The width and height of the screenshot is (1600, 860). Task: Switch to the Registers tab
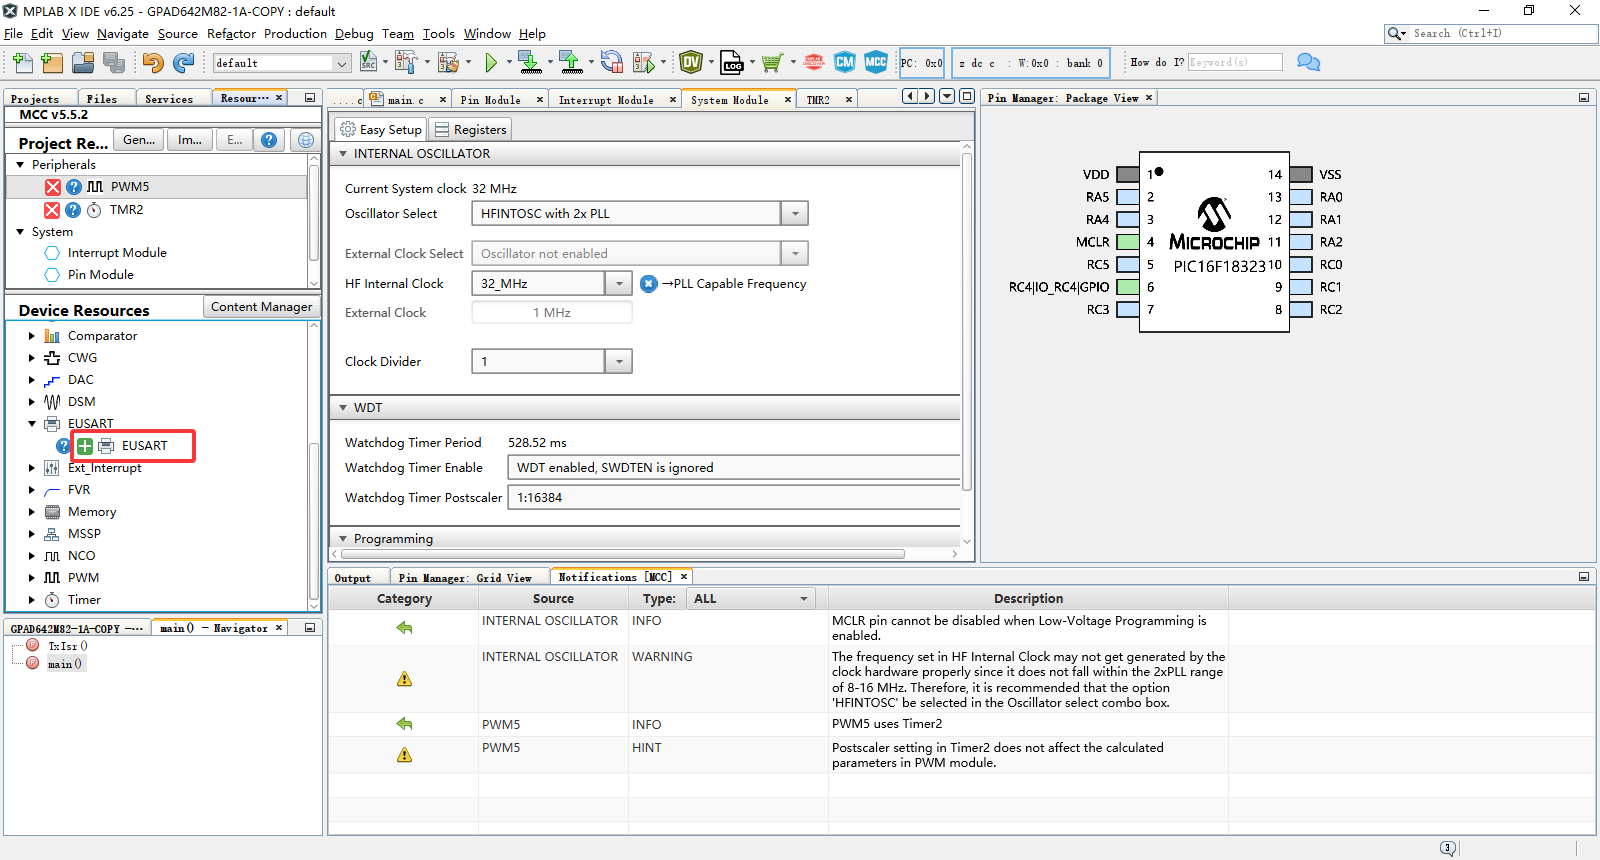pos(471,130)
